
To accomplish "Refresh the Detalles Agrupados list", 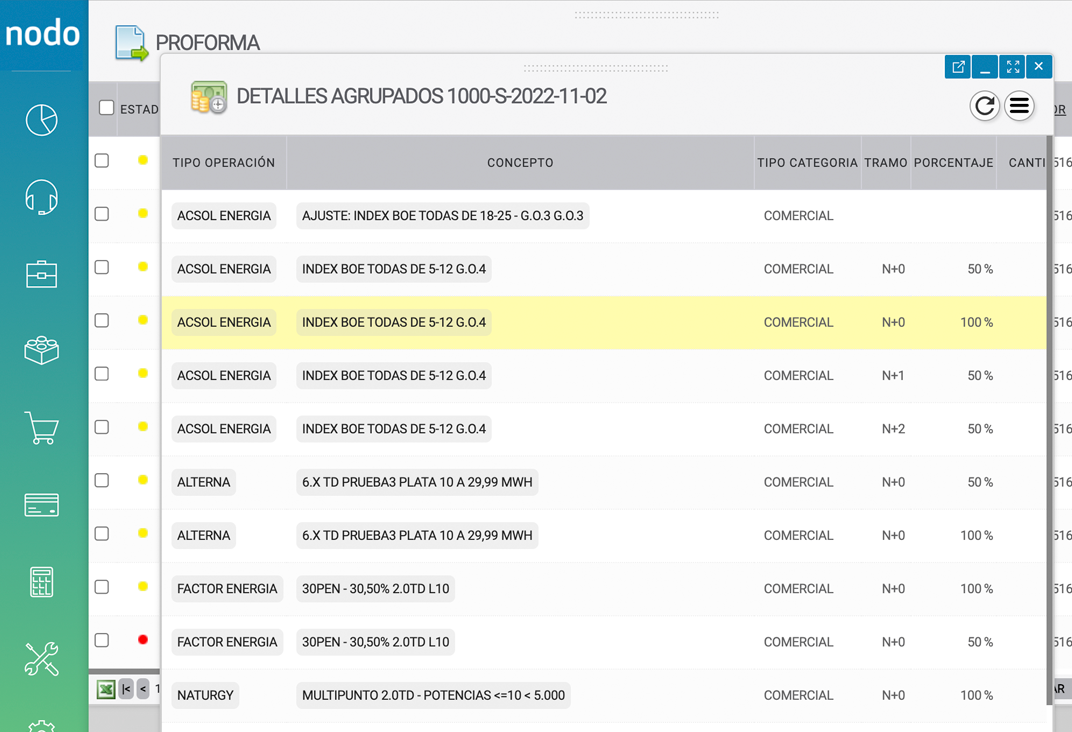I will tap(984, 106).
